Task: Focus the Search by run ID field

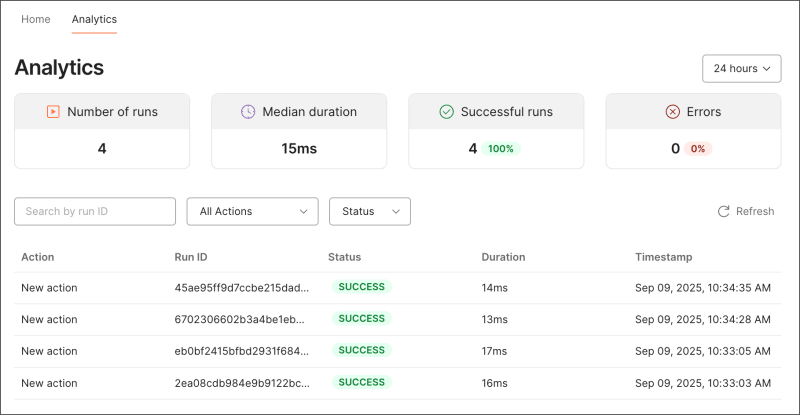Action: tap(95, 212)
